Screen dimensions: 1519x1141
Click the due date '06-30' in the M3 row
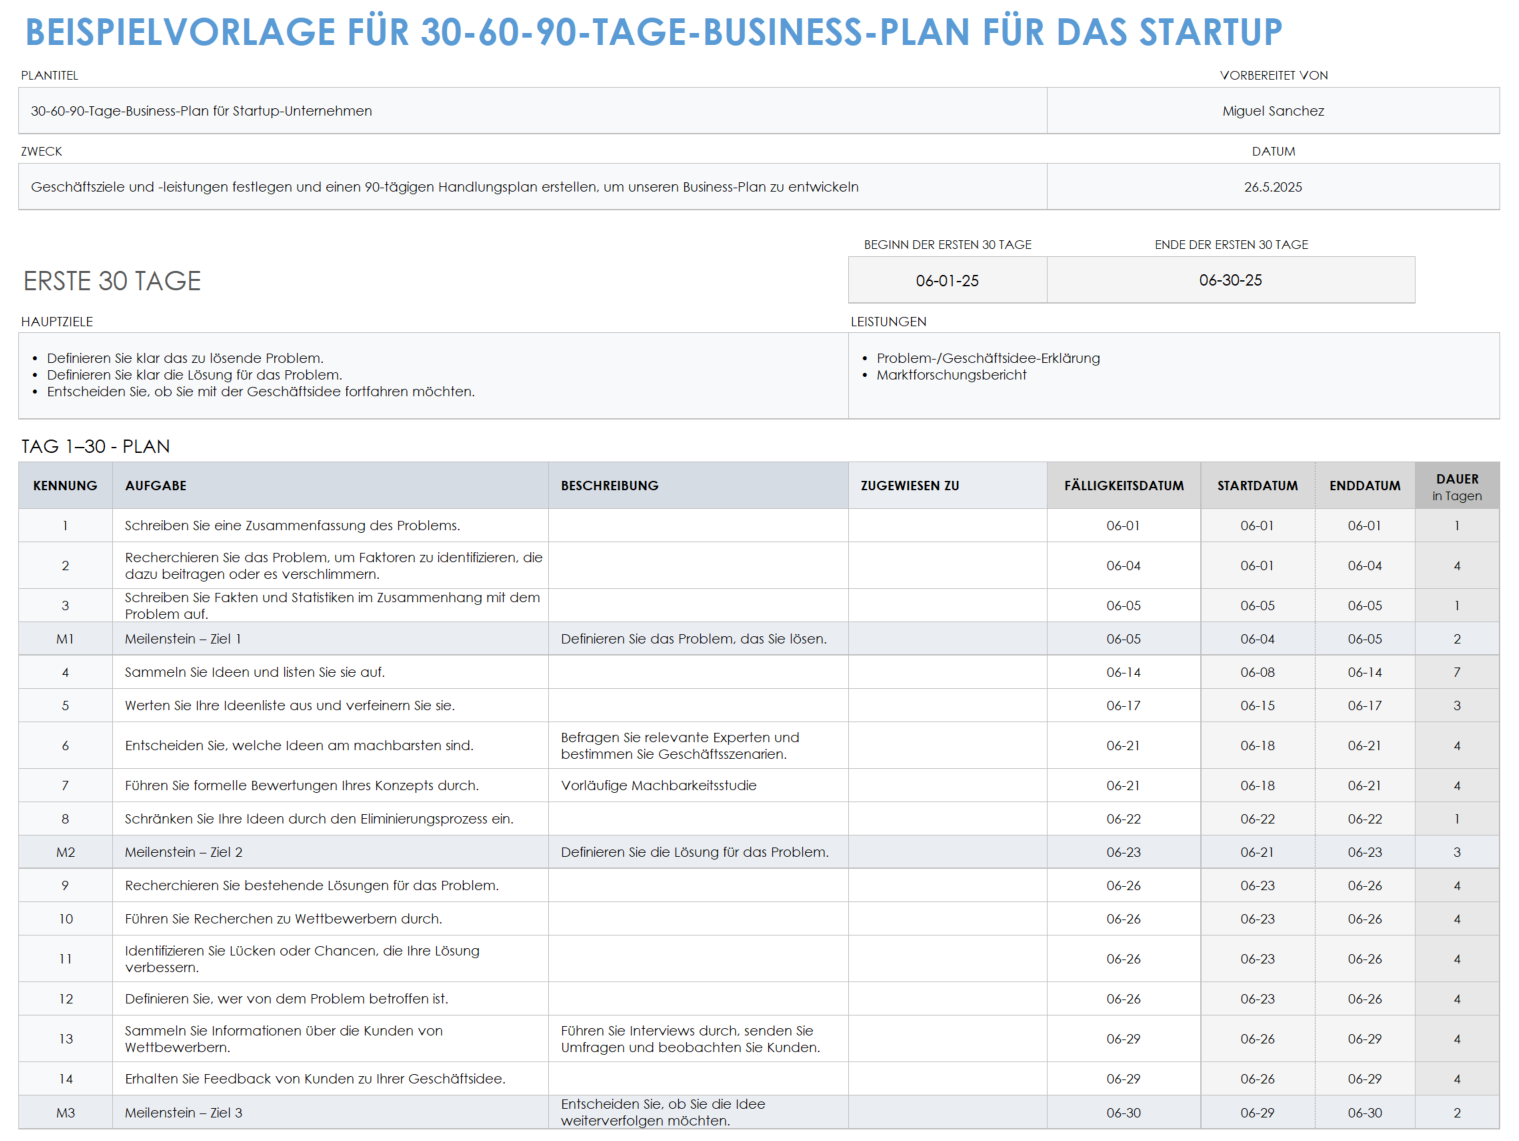[1124, 1112]
